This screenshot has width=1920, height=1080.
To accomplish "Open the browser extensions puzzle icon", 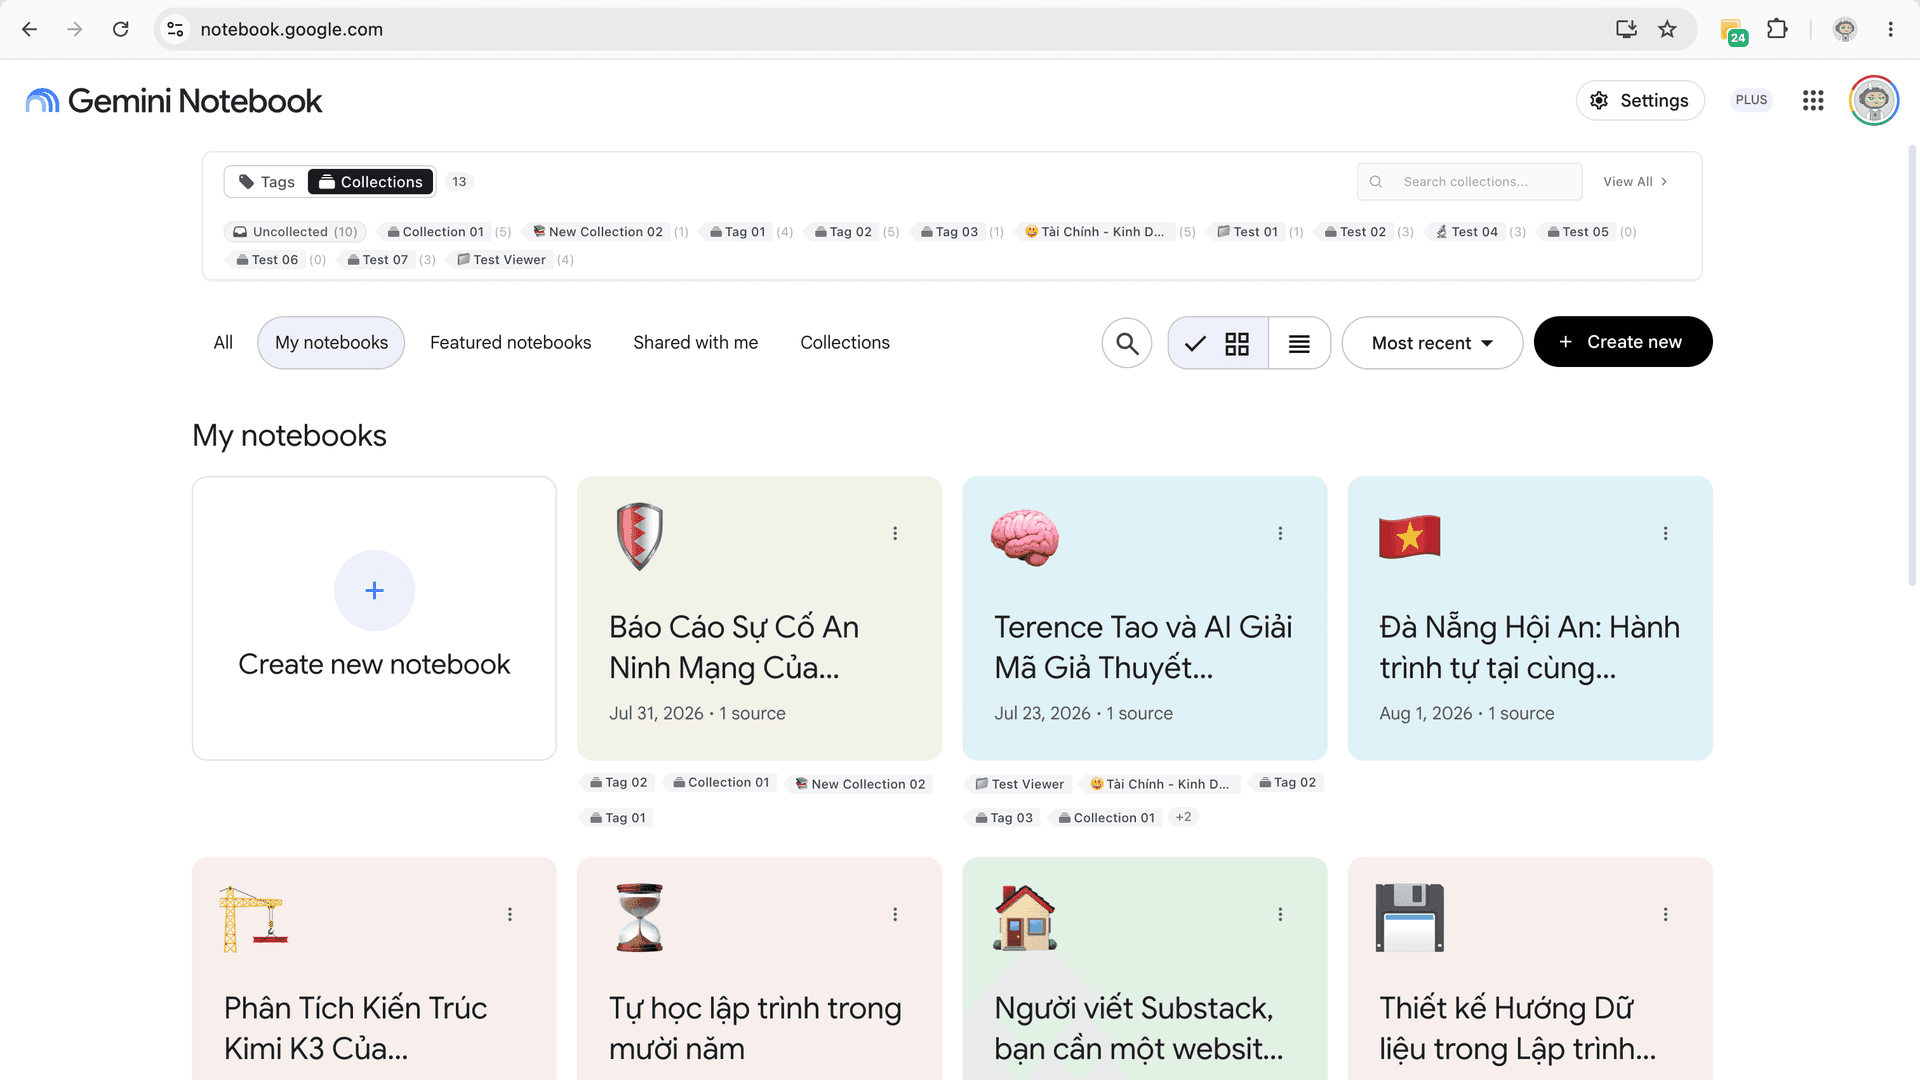I will (1777, 29).
